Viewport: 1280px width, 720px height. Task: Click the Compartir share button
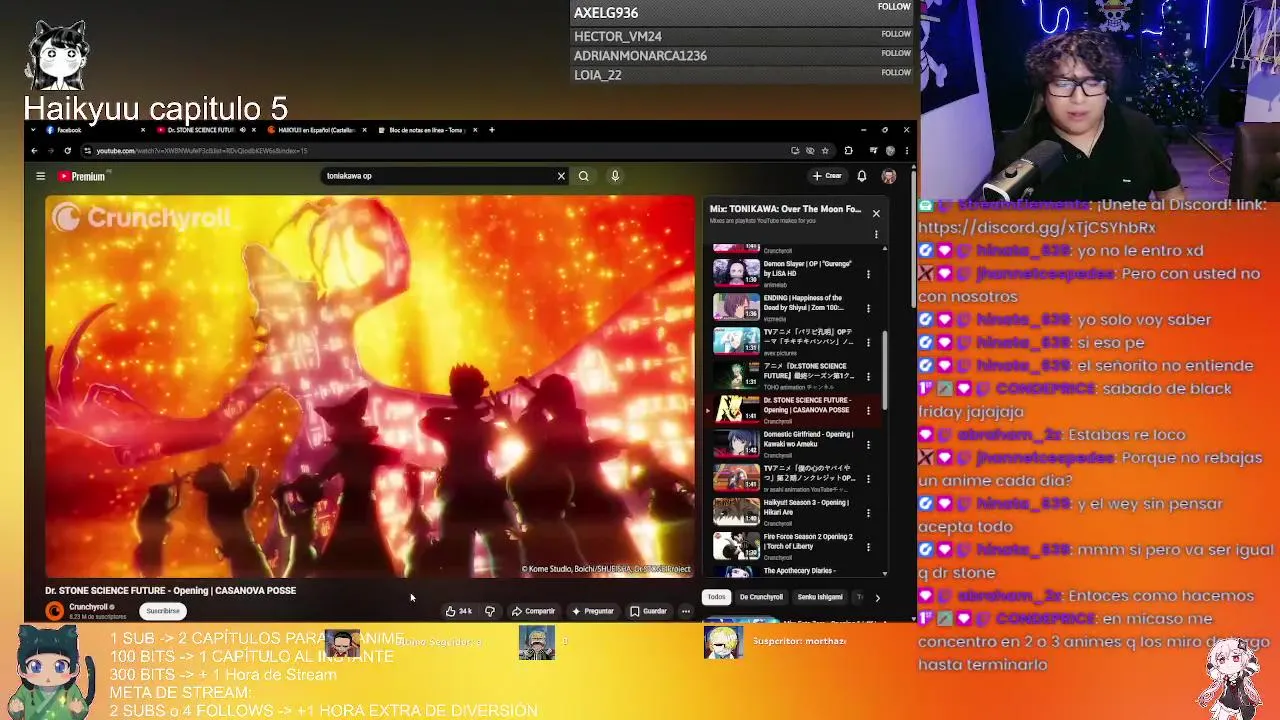533,611
